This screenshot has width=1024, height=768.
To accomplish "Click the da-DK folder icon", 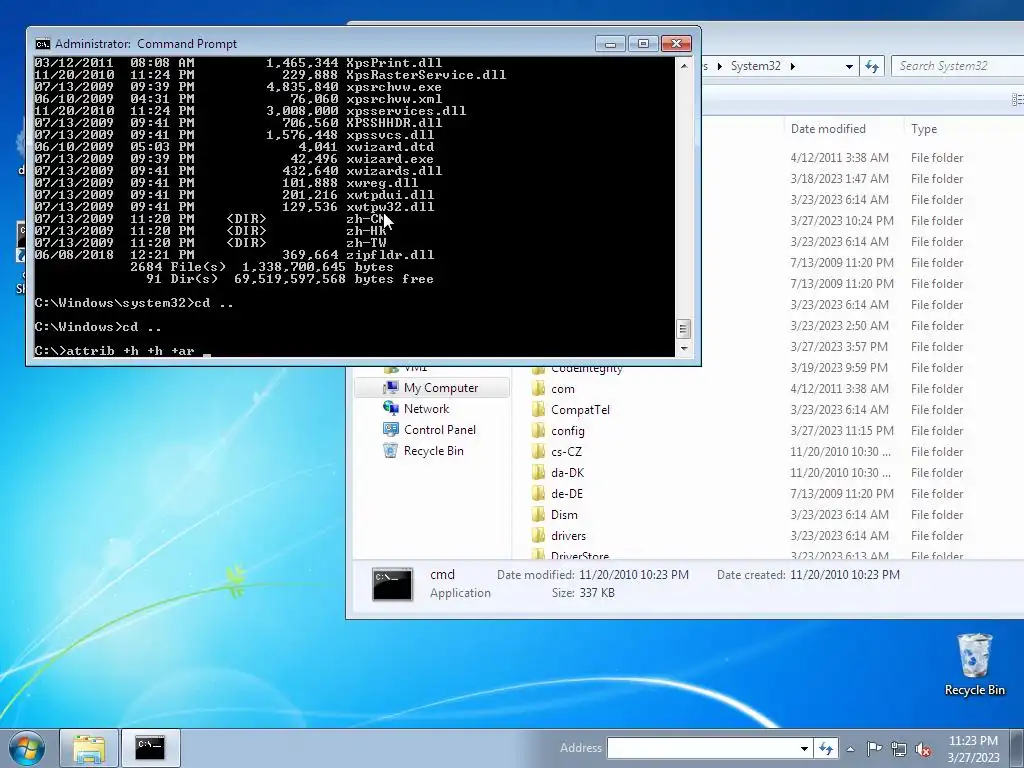I will tap(539, 473).
